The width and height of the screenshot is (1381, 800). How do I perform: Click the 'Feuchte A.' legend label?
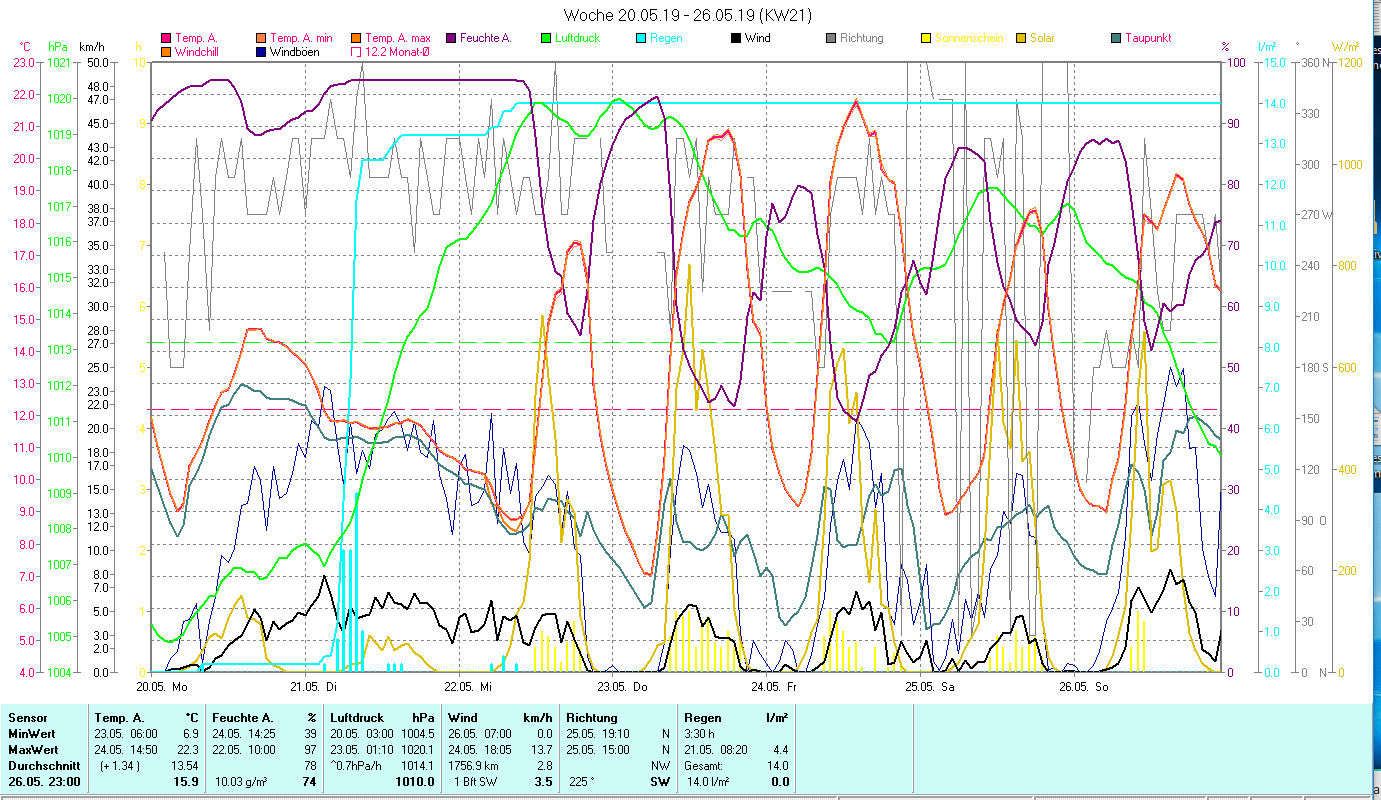point(486,39)
